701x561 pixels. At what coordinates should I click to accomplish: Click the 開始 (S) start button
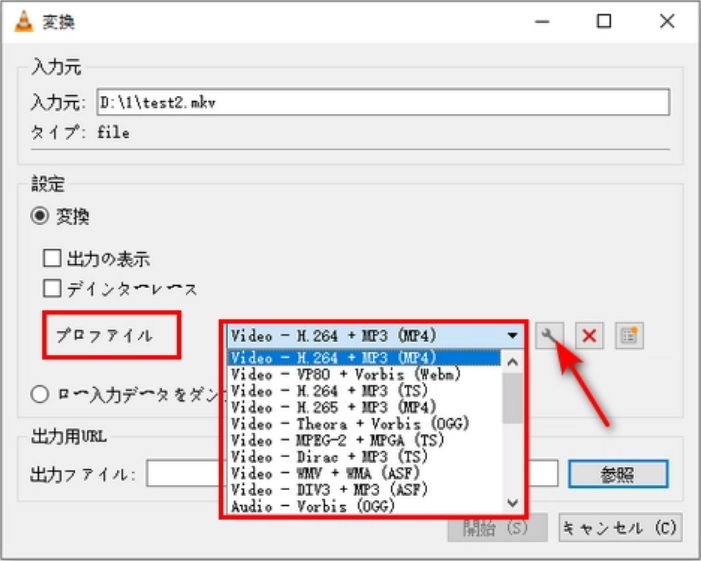(497, 528)
